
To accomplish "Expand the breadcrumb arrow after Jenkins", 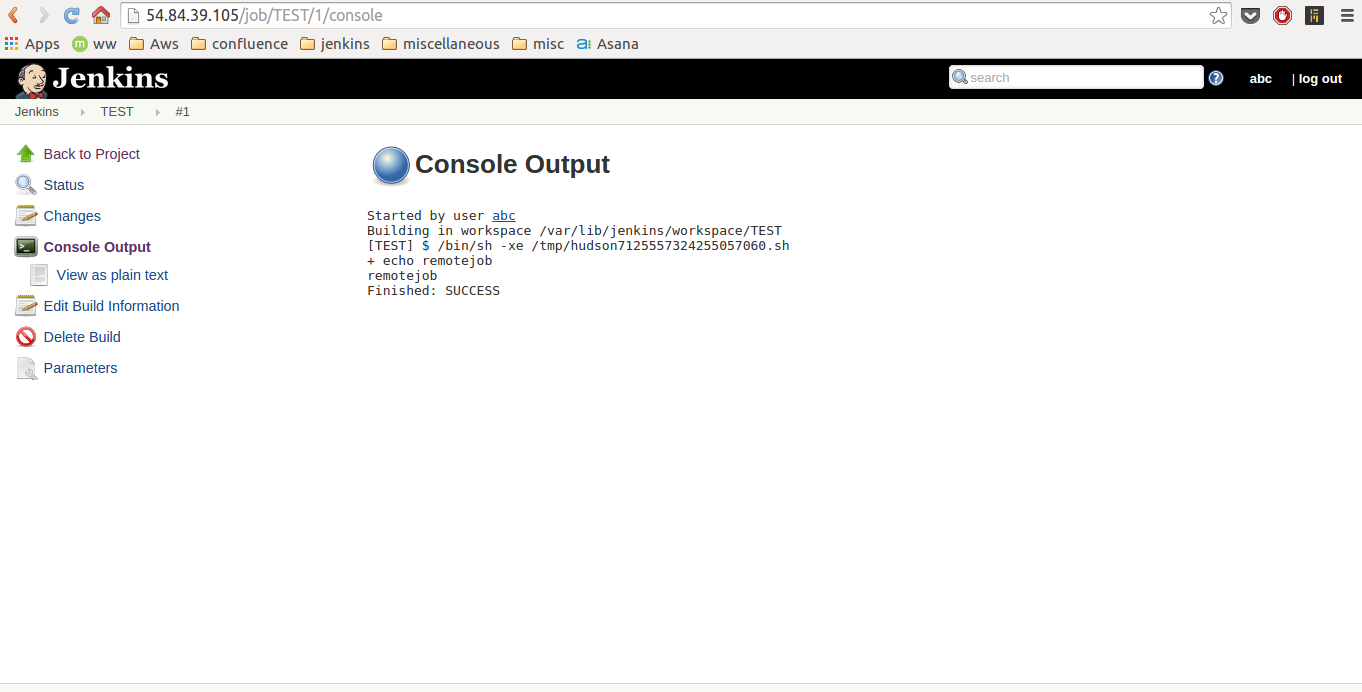I will [81, 112].
